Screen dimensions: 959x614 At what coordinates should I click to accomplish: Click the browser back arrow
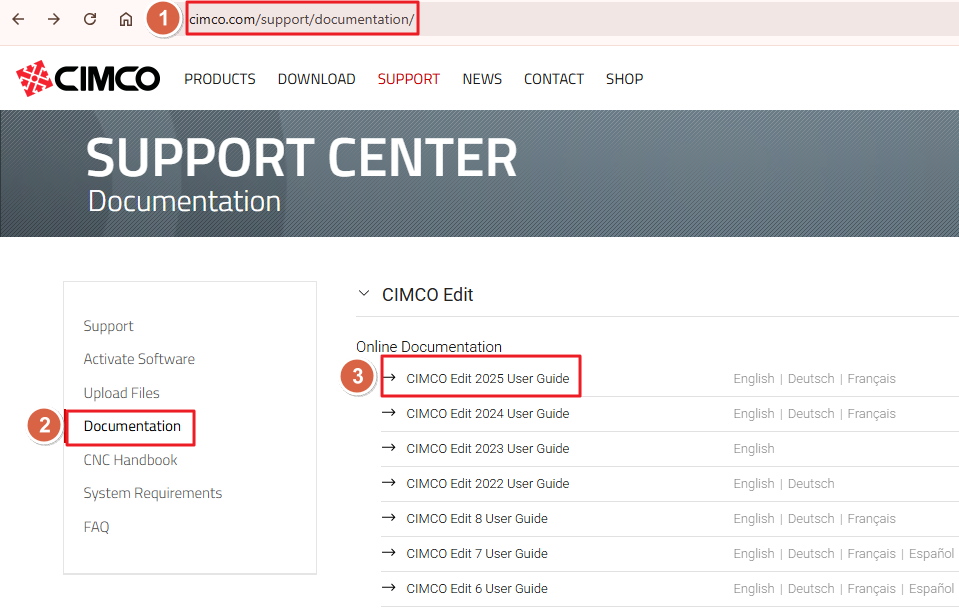[18, 19]
